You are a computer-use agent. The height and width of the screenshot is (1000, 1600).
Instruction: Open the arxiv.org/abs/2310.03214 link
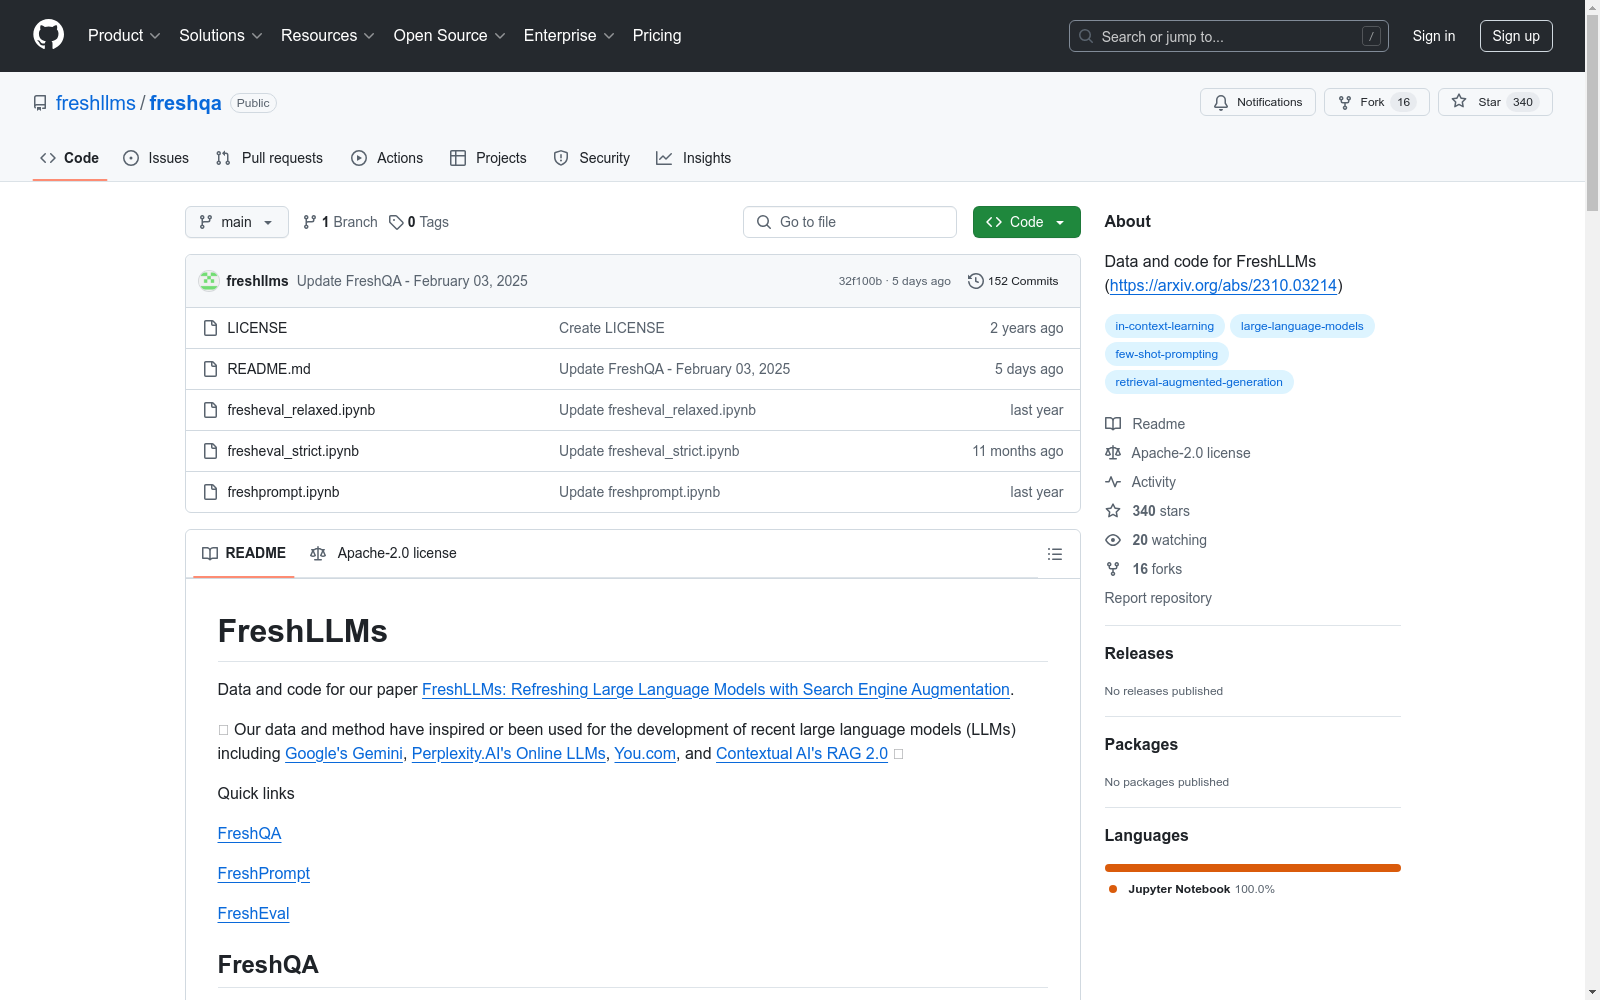pos(1223,285)
